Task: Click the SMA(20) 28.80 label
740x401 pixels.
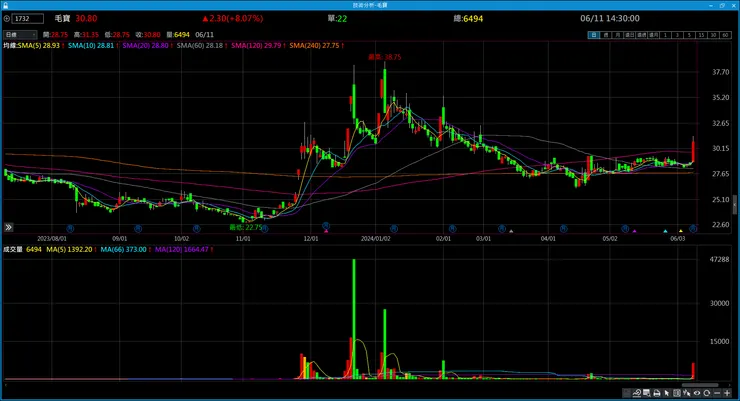Action: (x=145, y=45)
